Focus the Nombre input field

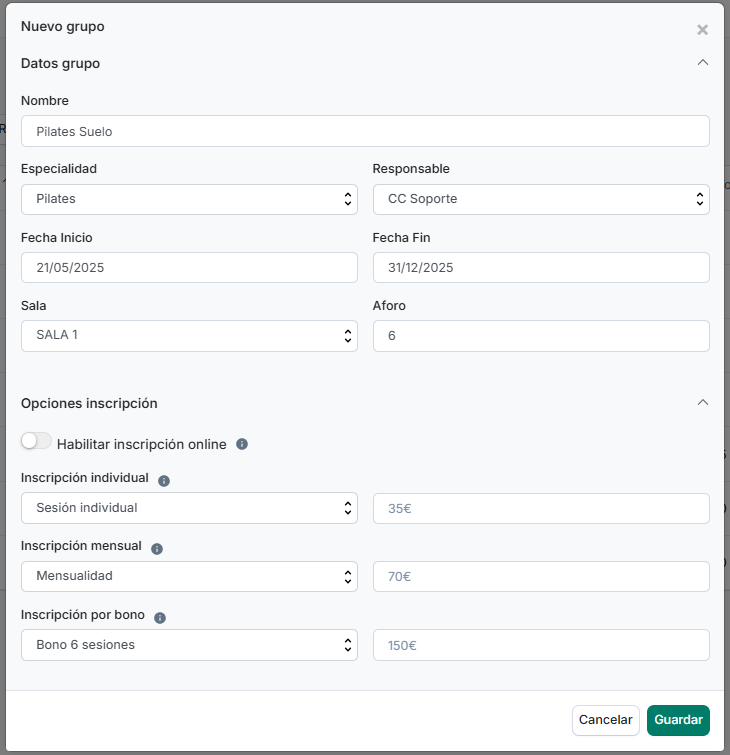(365, 131)
